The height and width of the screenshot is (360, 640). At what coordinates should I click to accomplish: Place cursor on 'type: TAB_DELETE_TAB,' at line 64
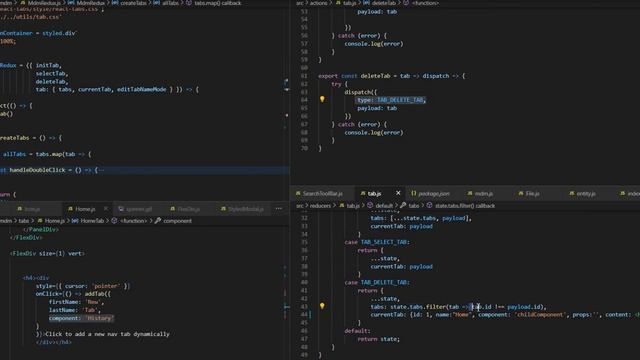point(391,100)
